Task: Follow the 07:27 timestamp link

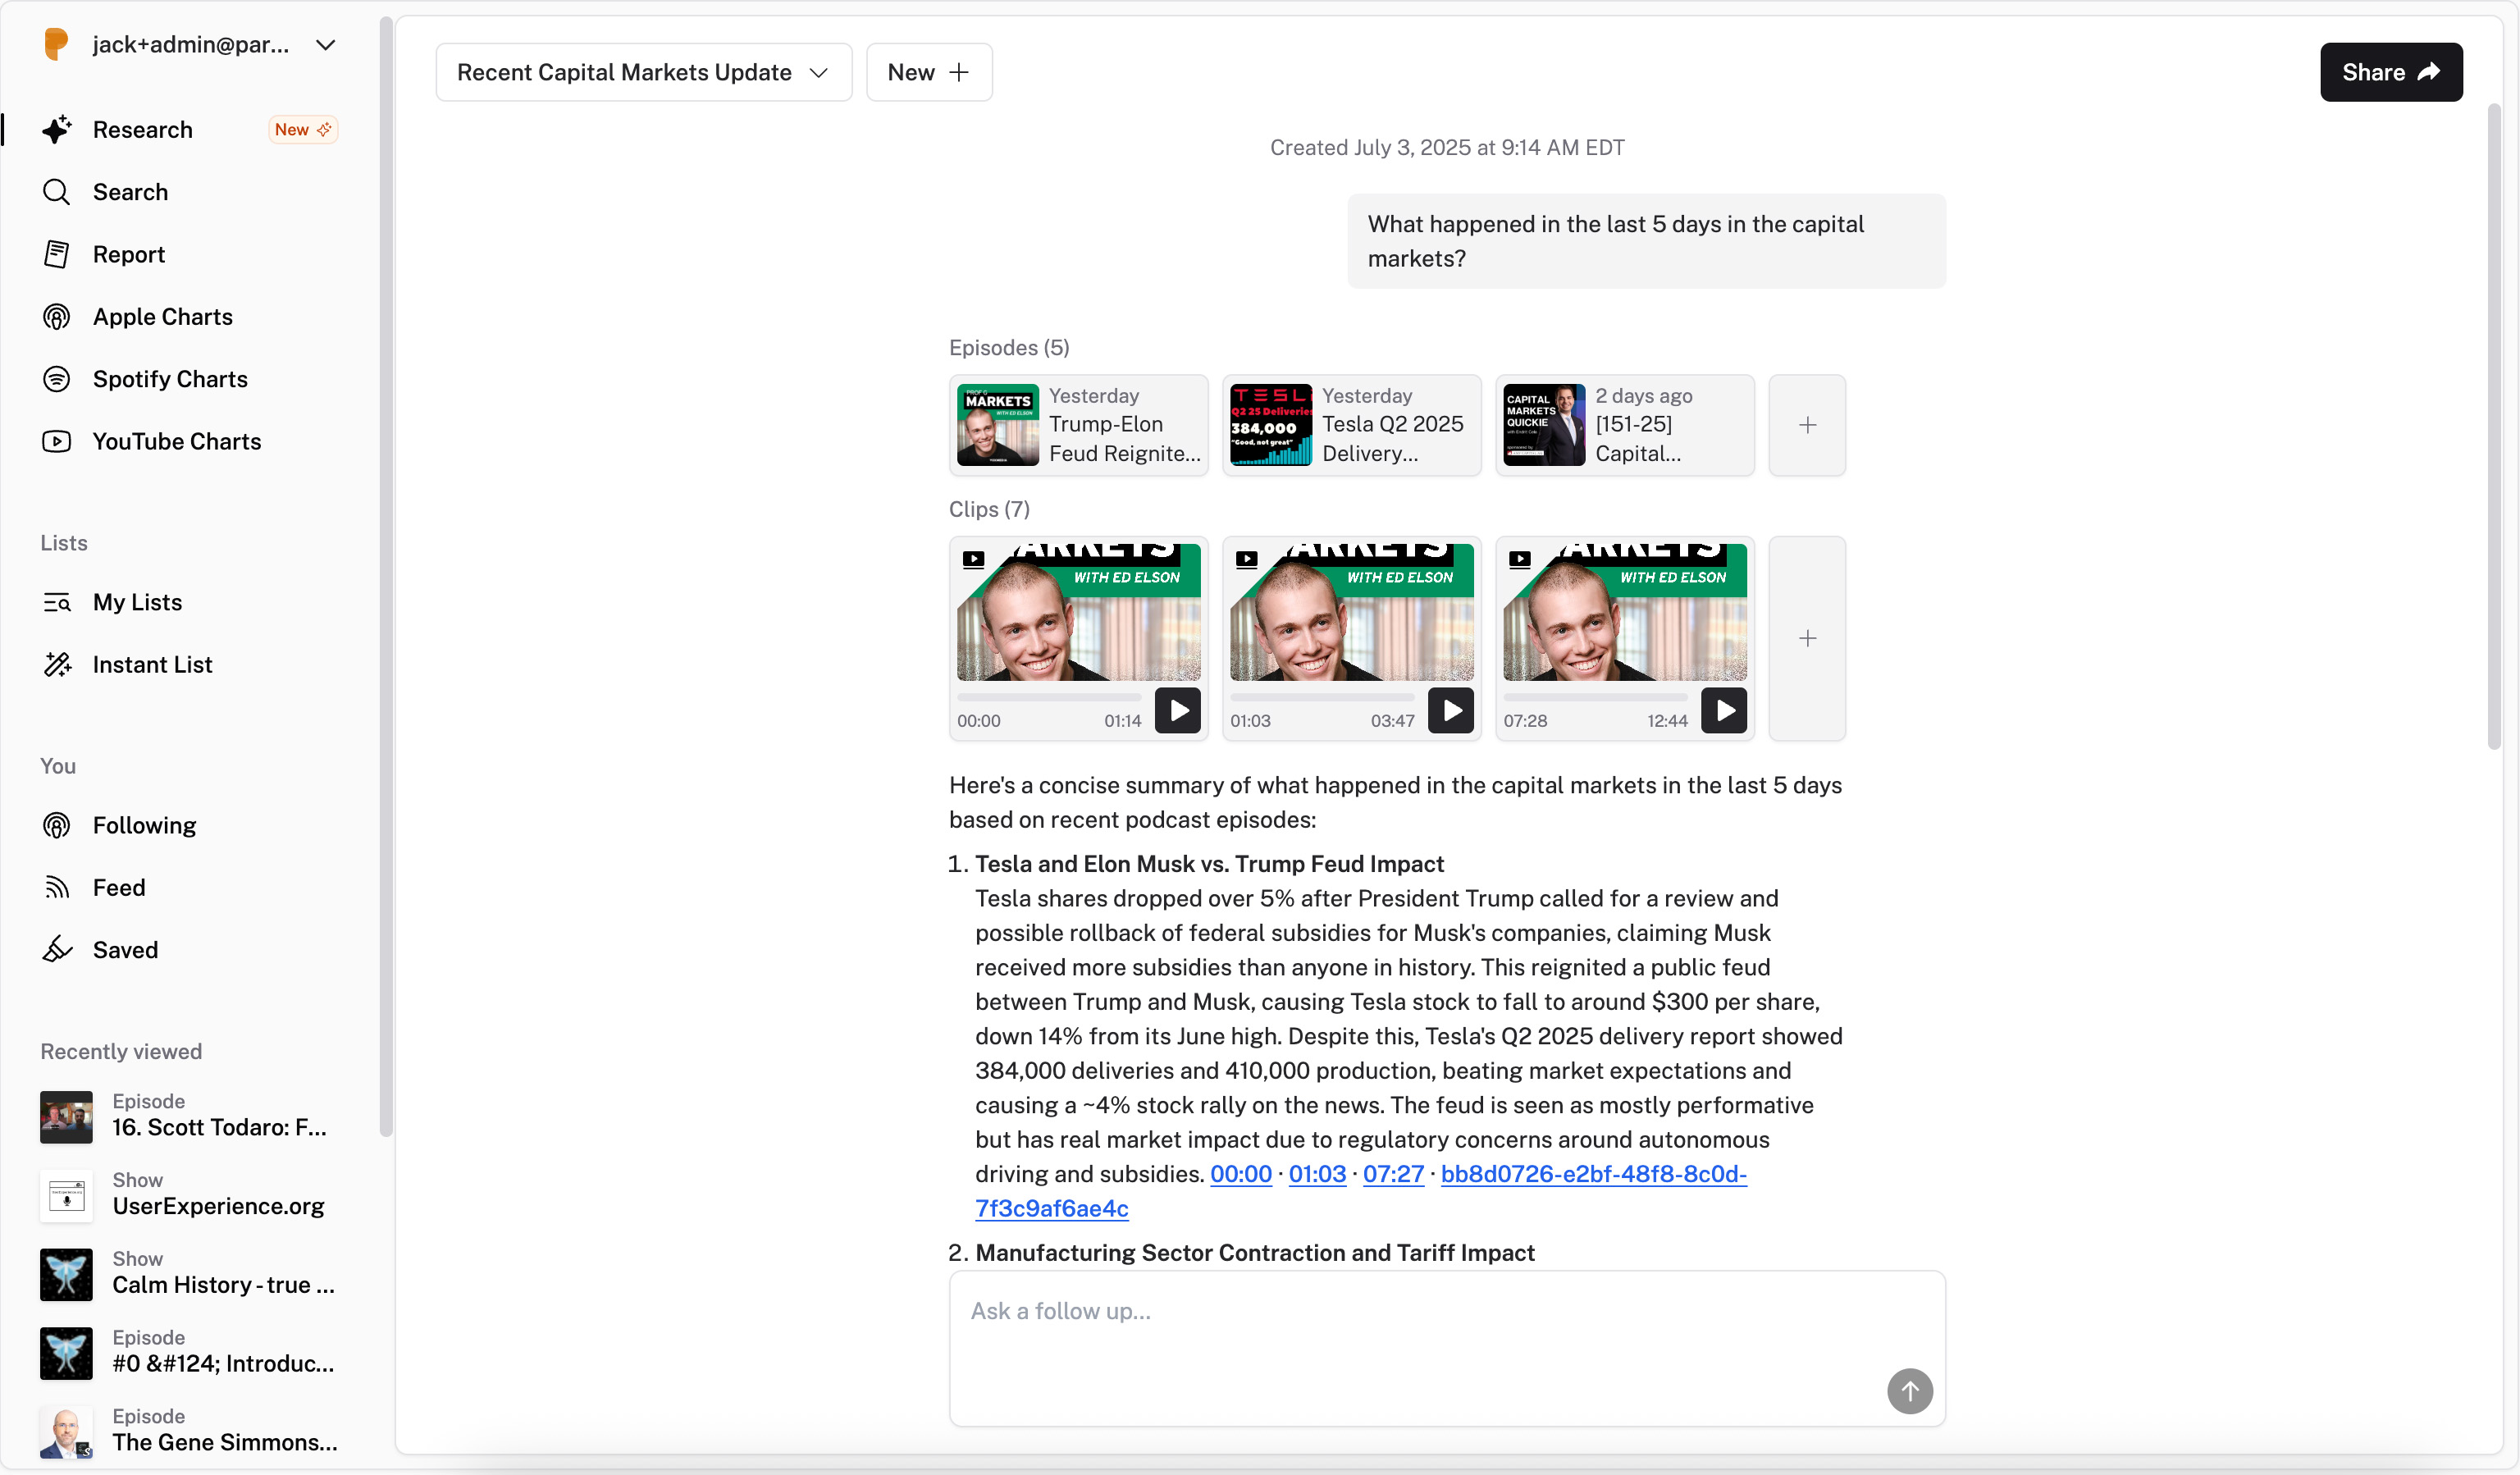Action: [x=1393, y=1173]
